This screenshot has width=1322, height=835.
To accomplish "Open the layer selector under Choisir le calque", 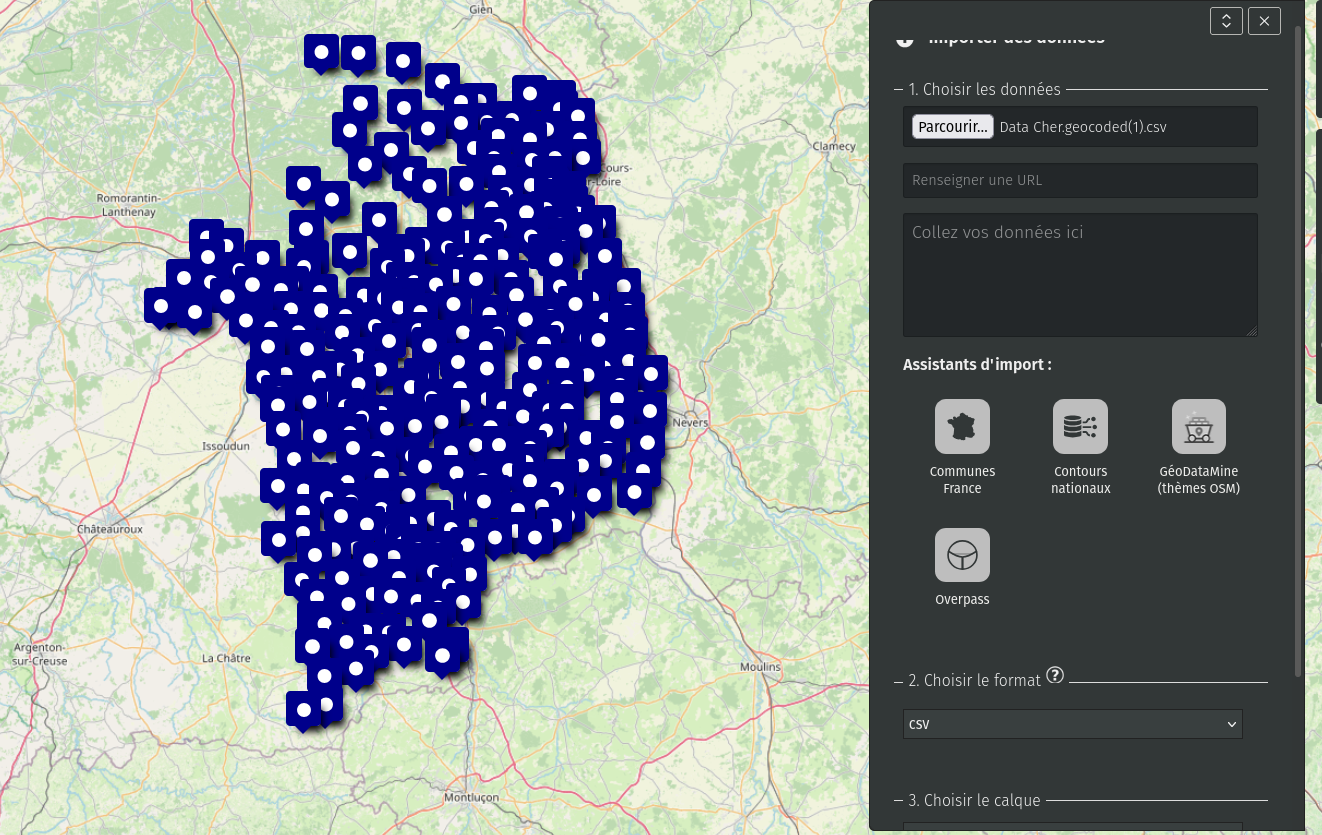I will click(1072, 827).
